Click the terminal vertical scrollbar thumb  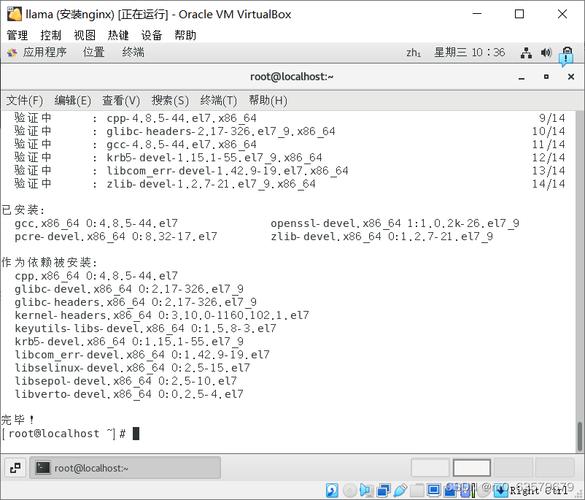[x=579, y=436]
